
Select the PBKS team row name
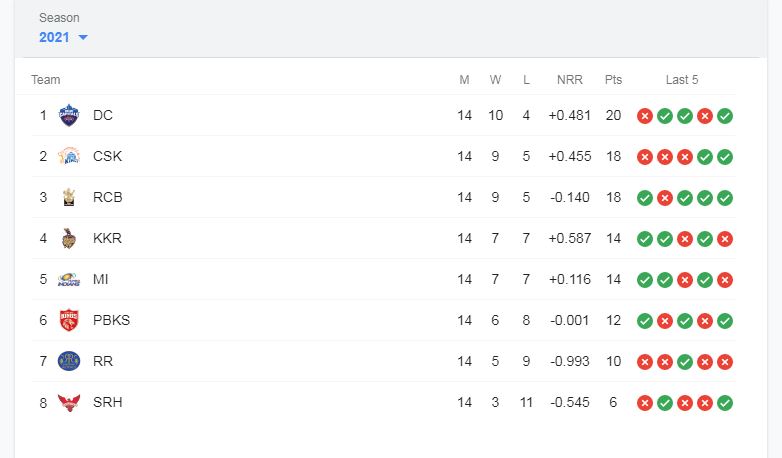point(111,320)
